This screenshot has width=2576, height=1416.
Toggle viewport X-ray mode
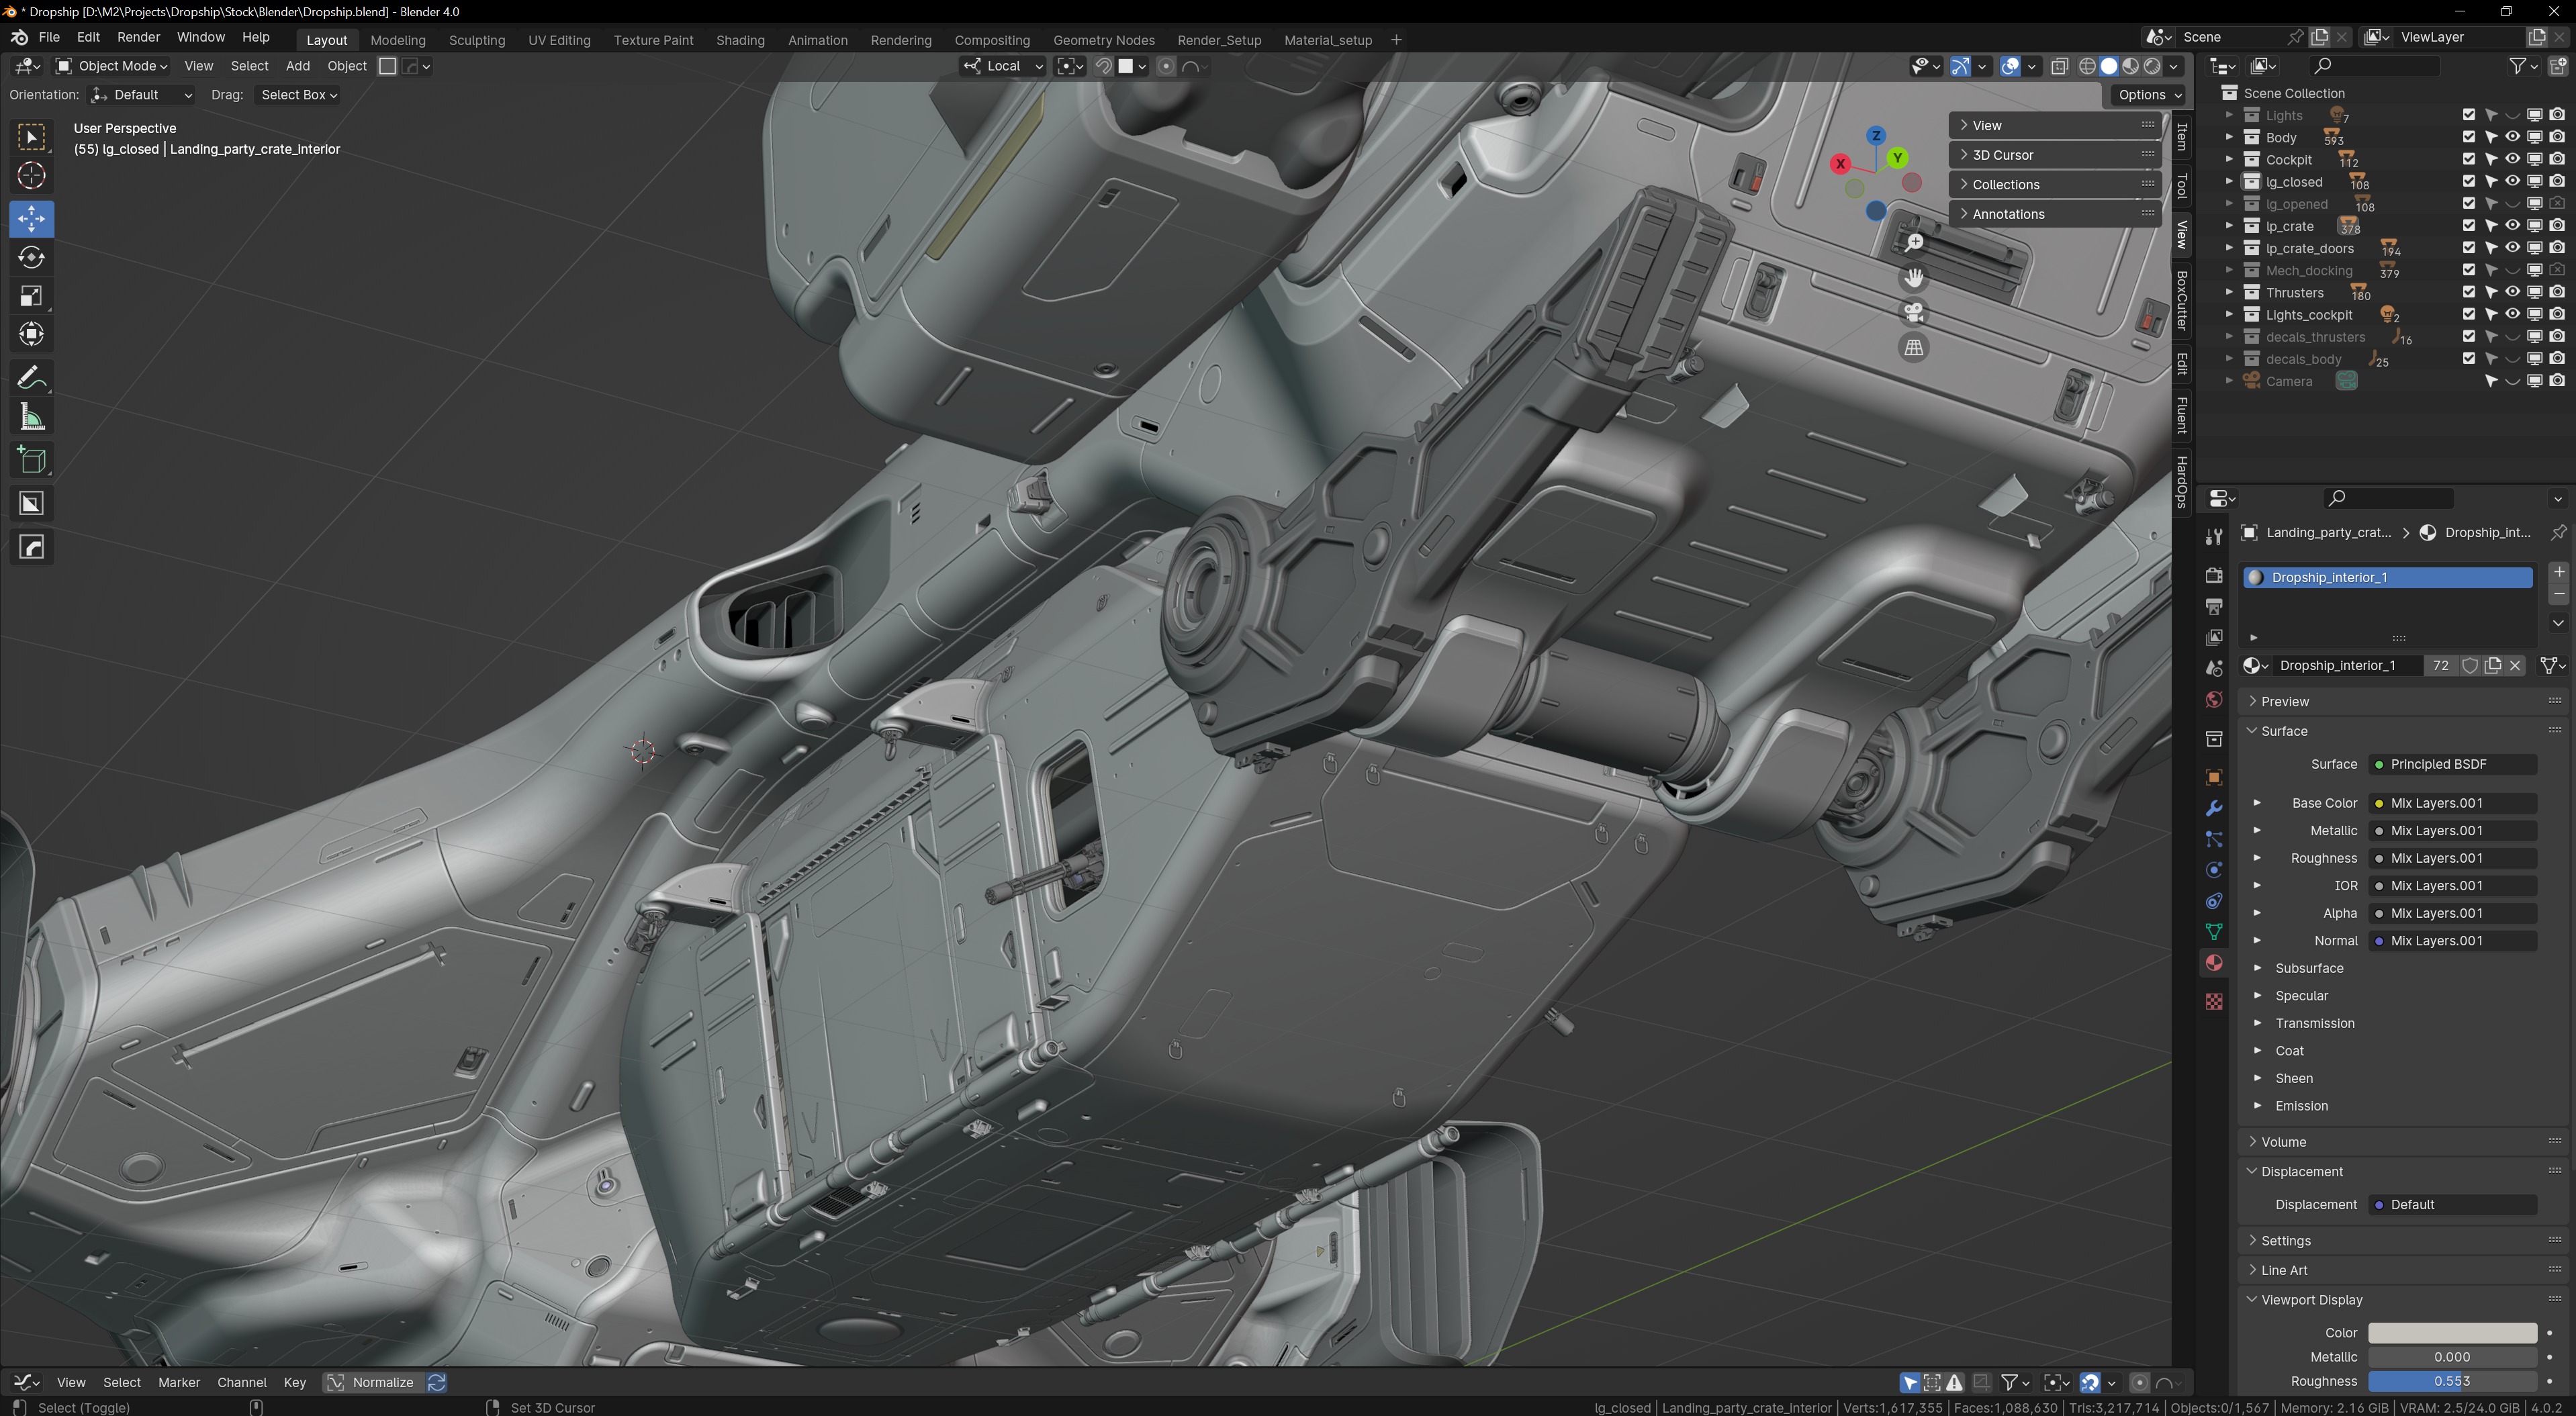point(2059,66)
